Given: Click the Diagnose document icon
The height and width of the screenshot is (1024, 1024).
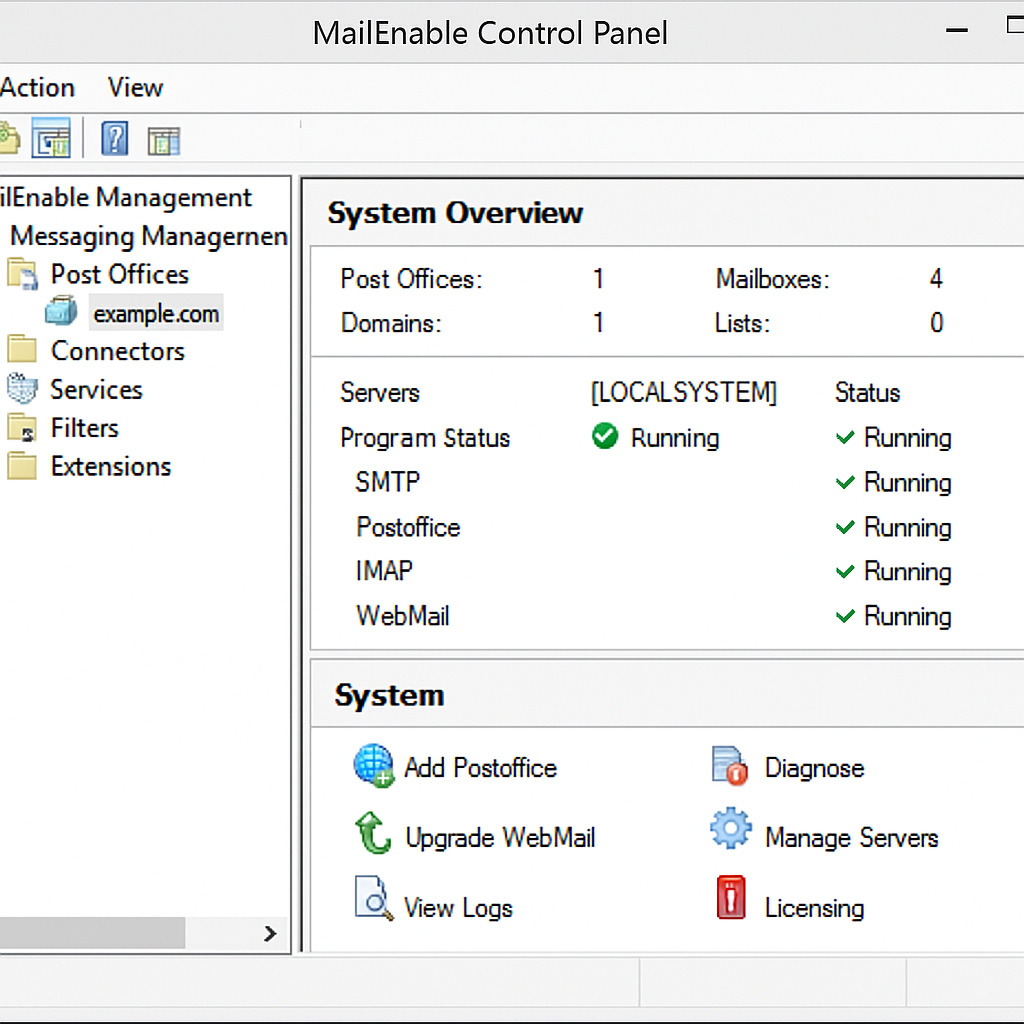Looking at the screenshot, I should [729, 765].
